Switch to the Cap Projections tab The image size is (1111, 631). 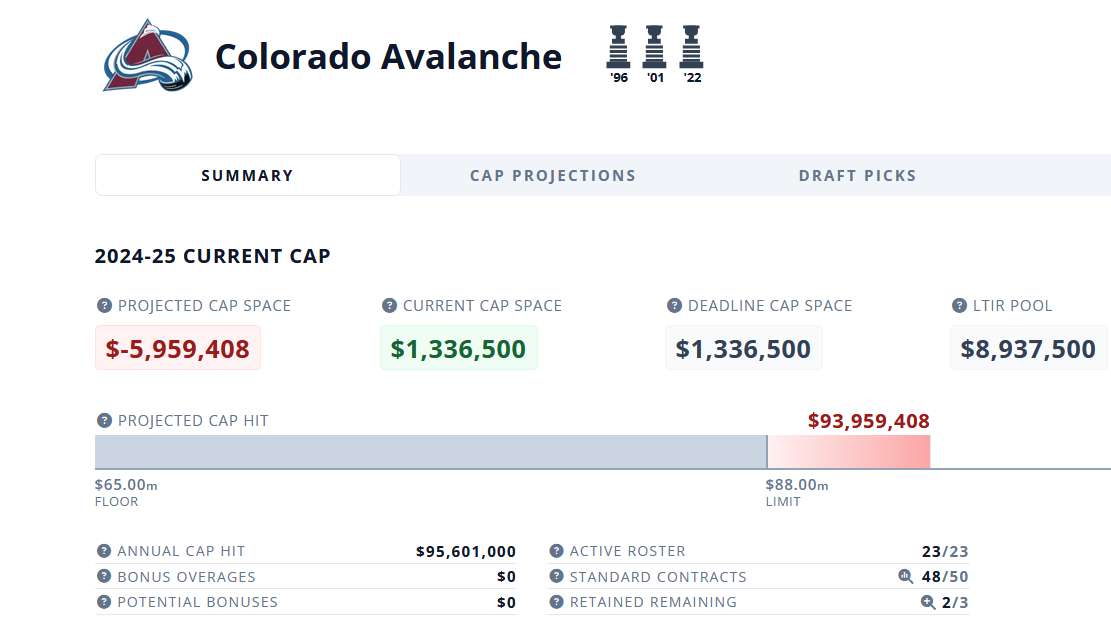(553, 176)
